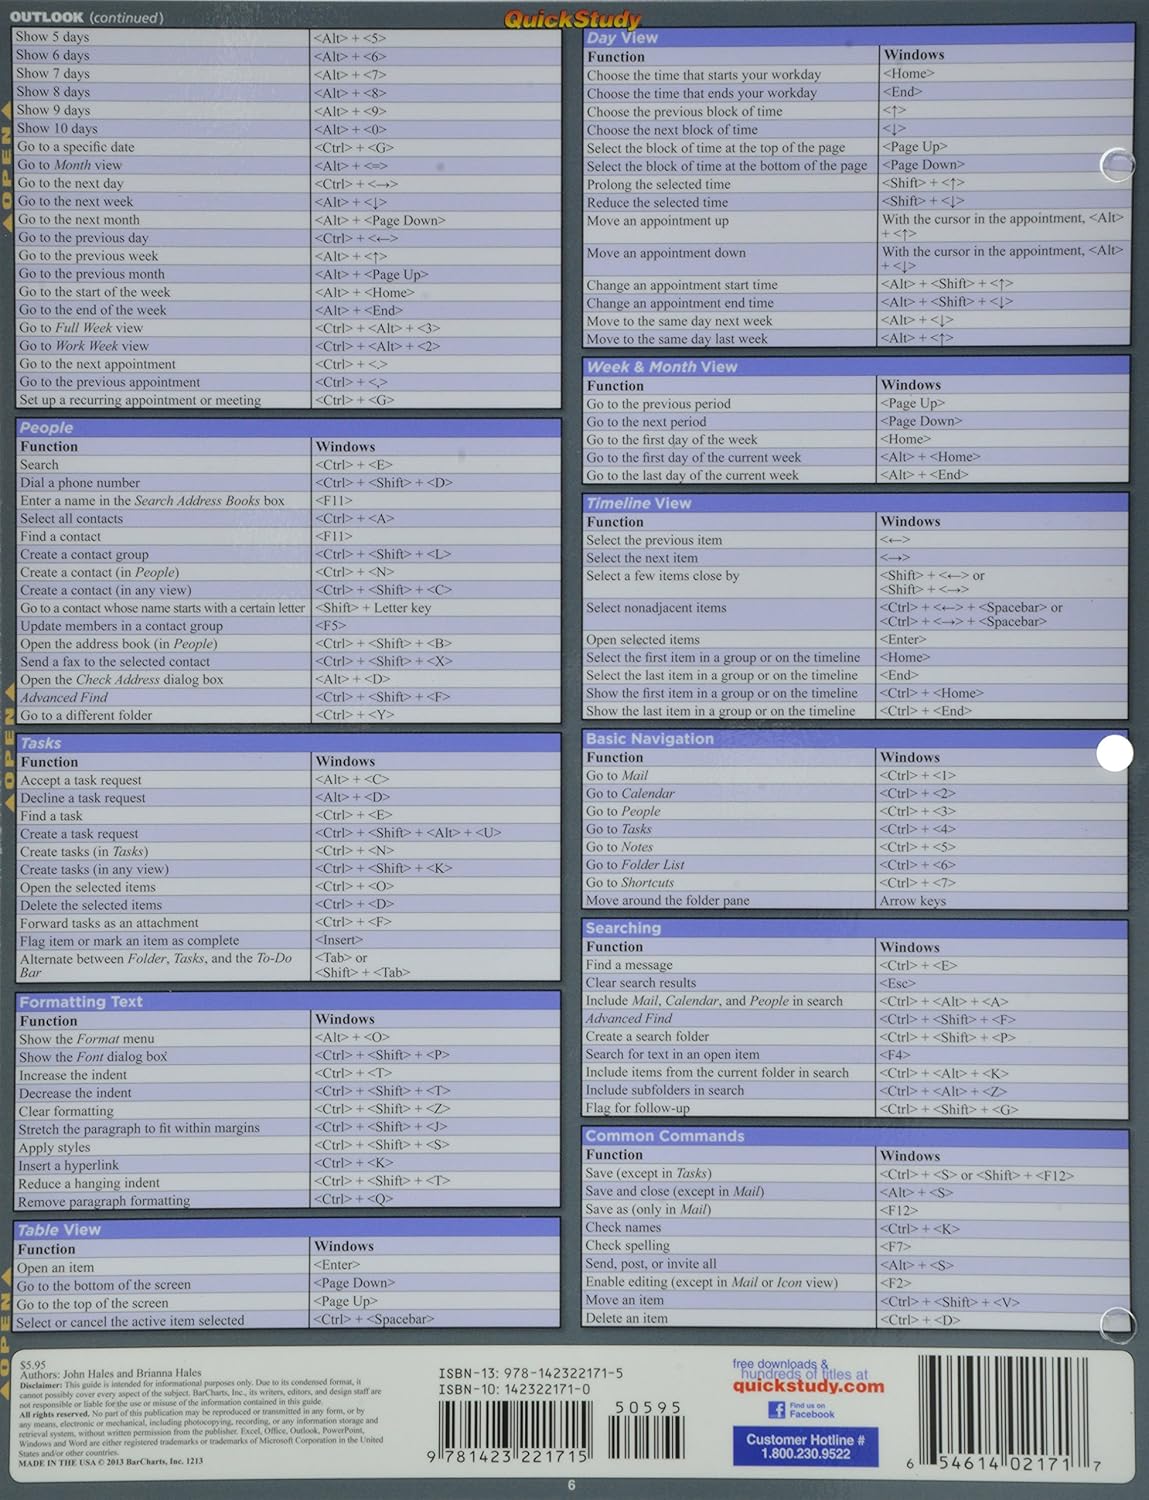The height and width of the screenshot is (1500, 1149).
Task: Click 'Create a contact group'
Action: pyautogui.click(x=84, y=554)
